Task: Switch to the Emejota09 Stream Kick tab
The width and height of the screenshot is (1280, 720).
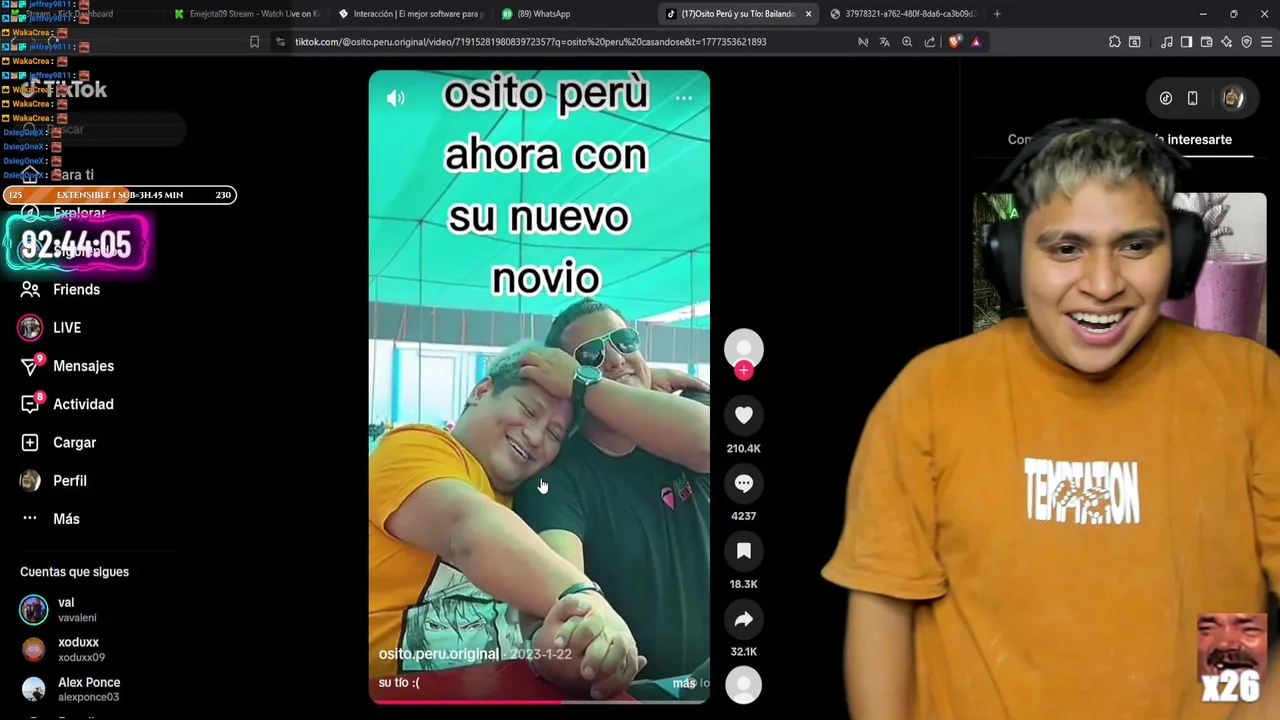Action: [246, 14]
